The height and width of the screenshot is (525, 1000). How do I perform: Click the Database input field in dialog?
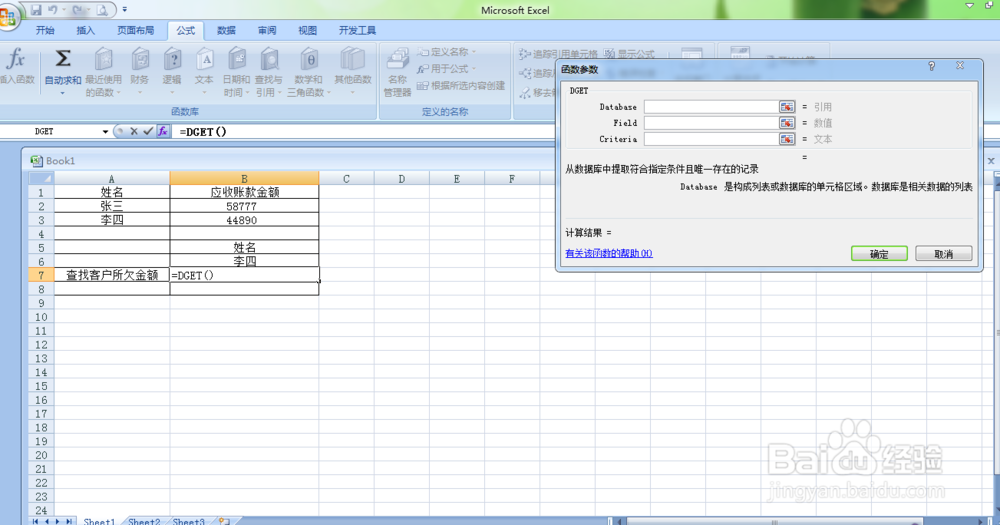click(712, 107)
